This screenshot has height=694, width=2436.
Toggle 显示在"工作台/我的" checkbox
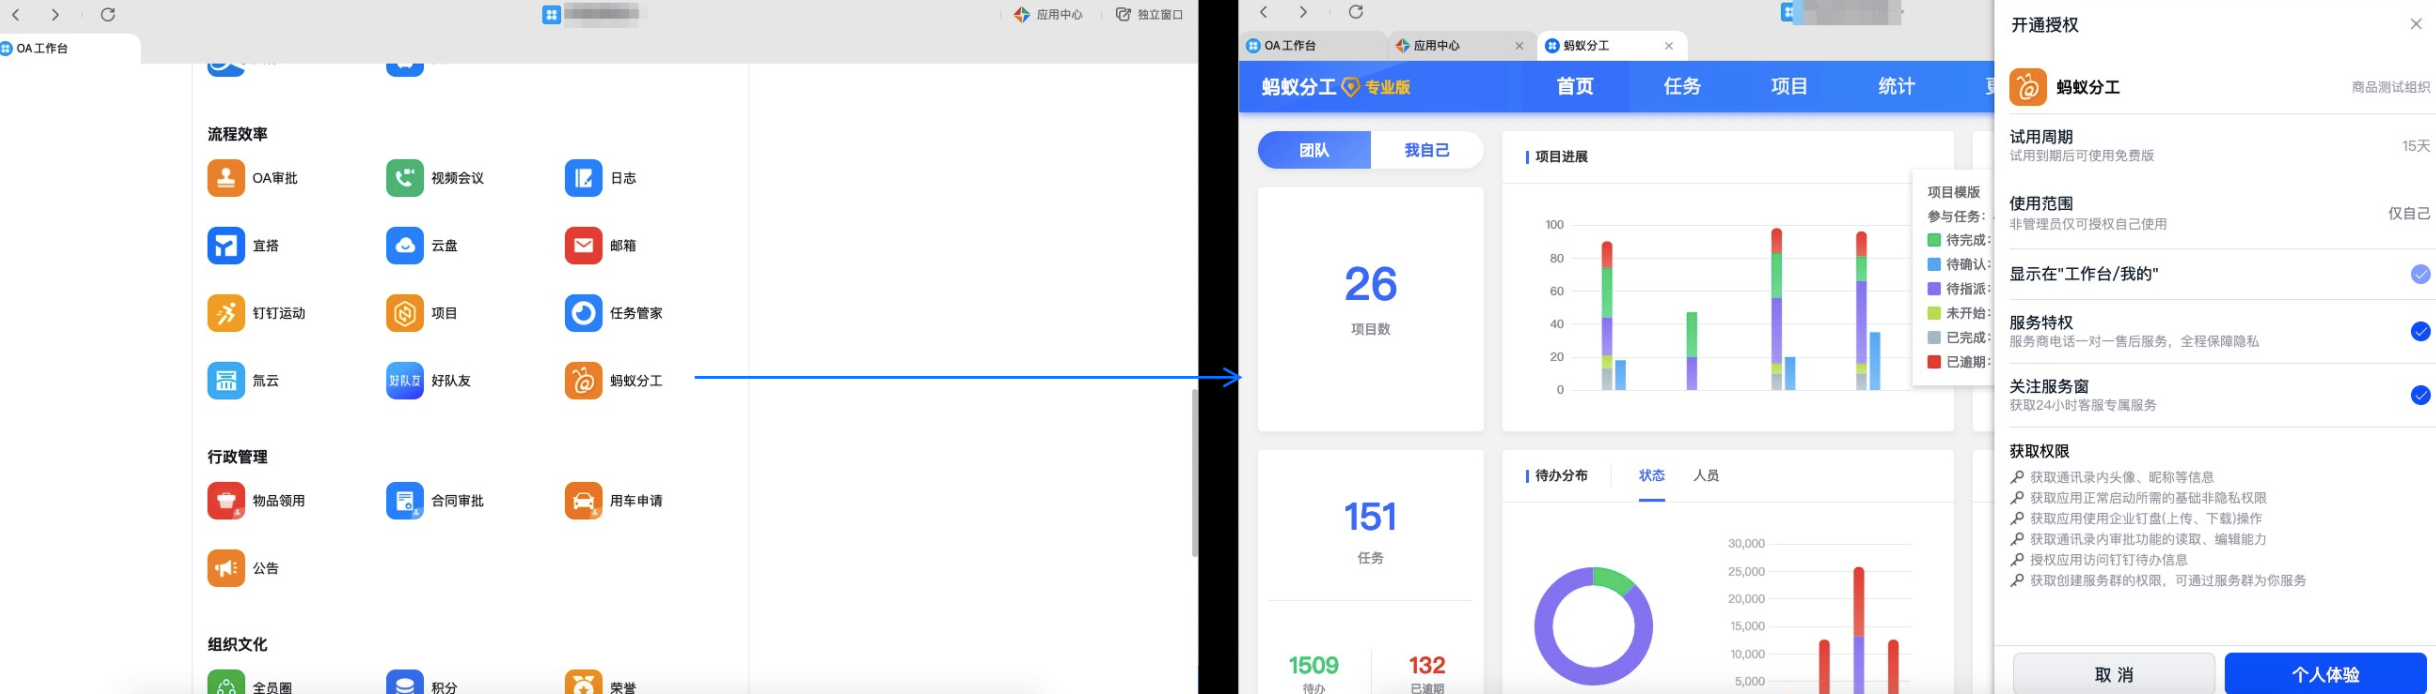(2420, 274)
